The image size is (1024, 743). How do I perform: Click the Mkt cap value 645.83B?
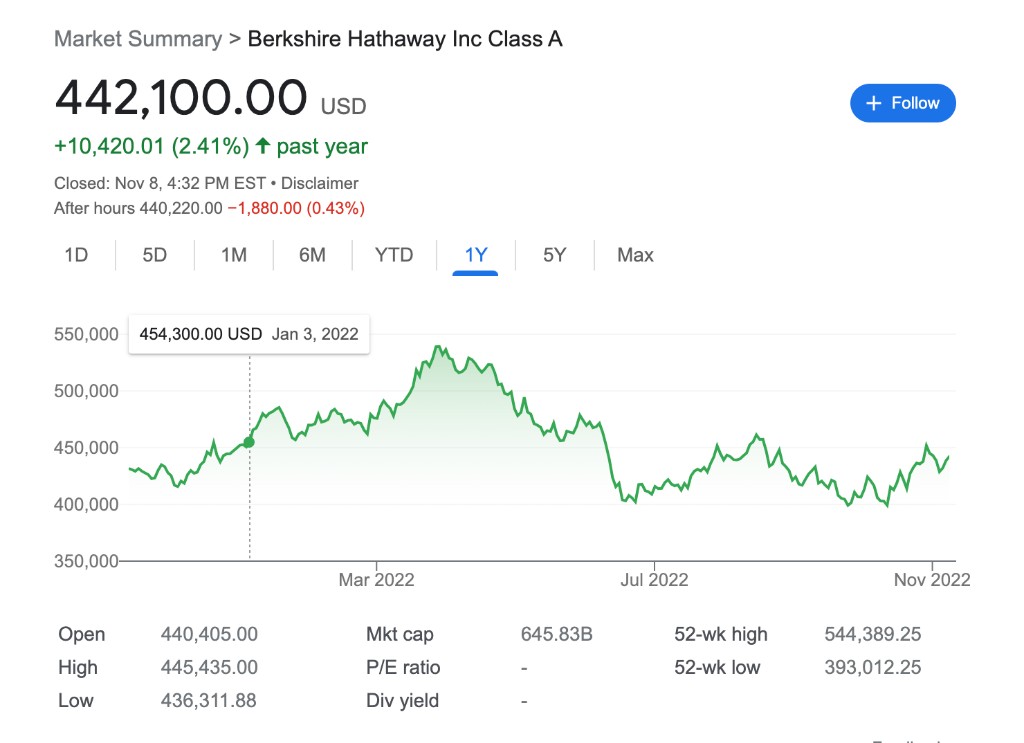pyautogui.click(x=557, y=634)
